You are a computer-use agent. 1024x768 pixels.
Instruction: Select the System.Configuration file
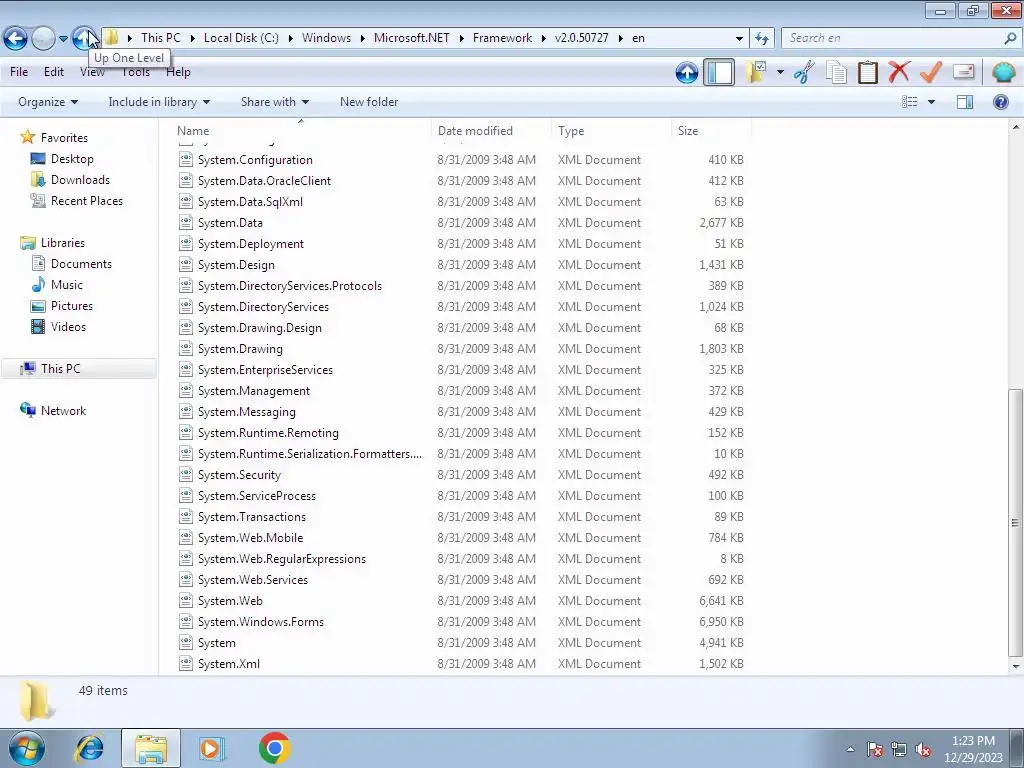click(x=255, y=160)
